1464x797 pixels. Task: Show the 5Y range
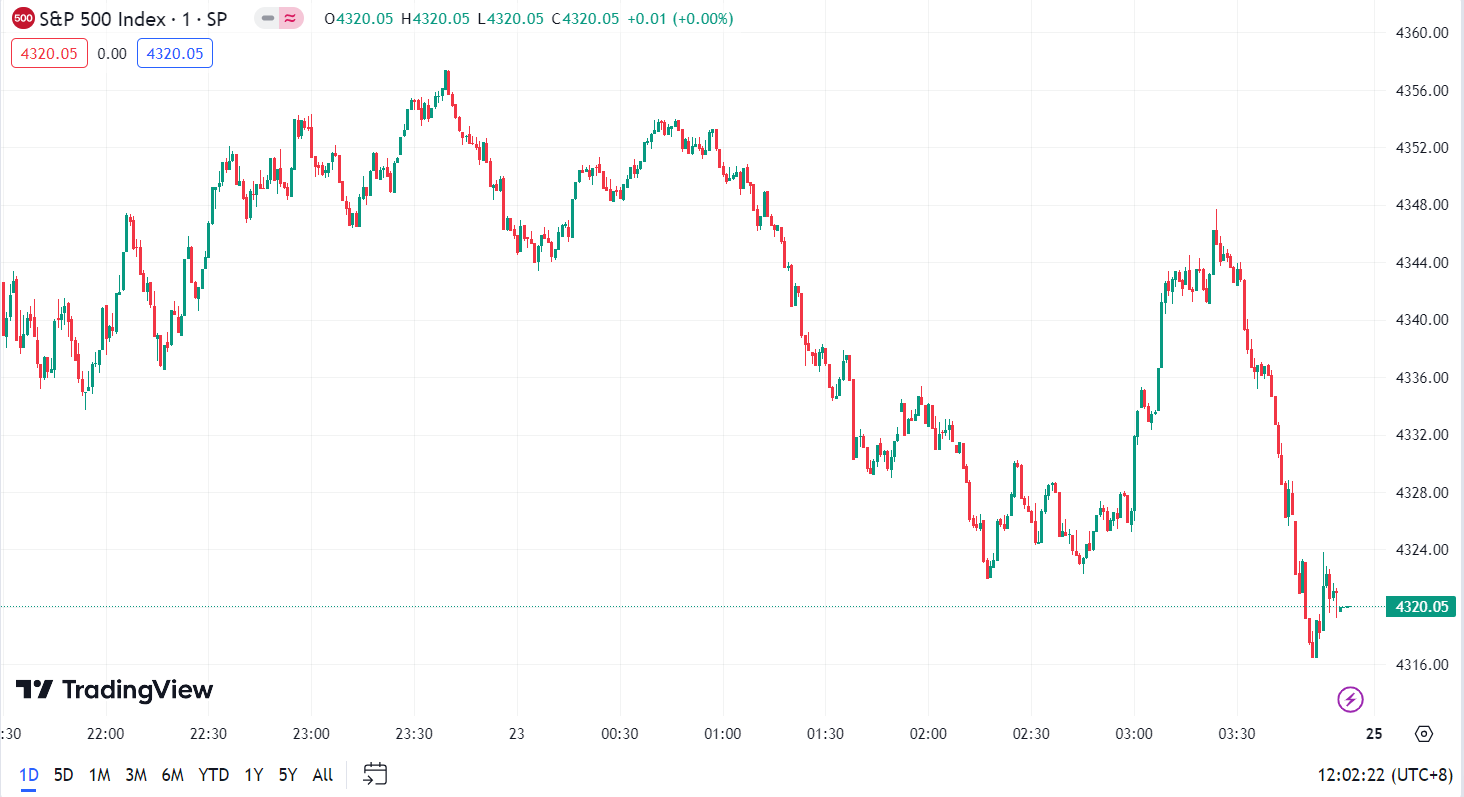click(x=288, y=774)
